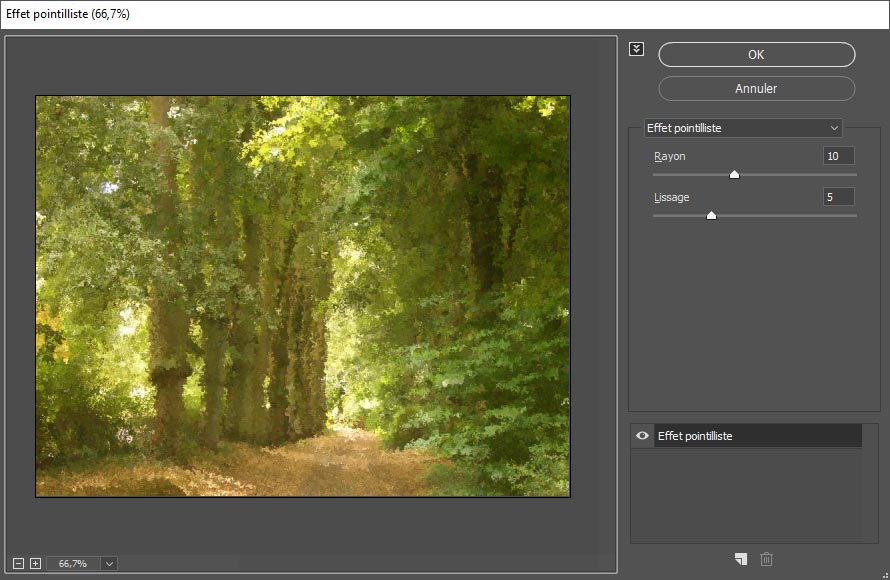
Task: Delete the effect layer with trash icon
Action: tap(767, 559)
